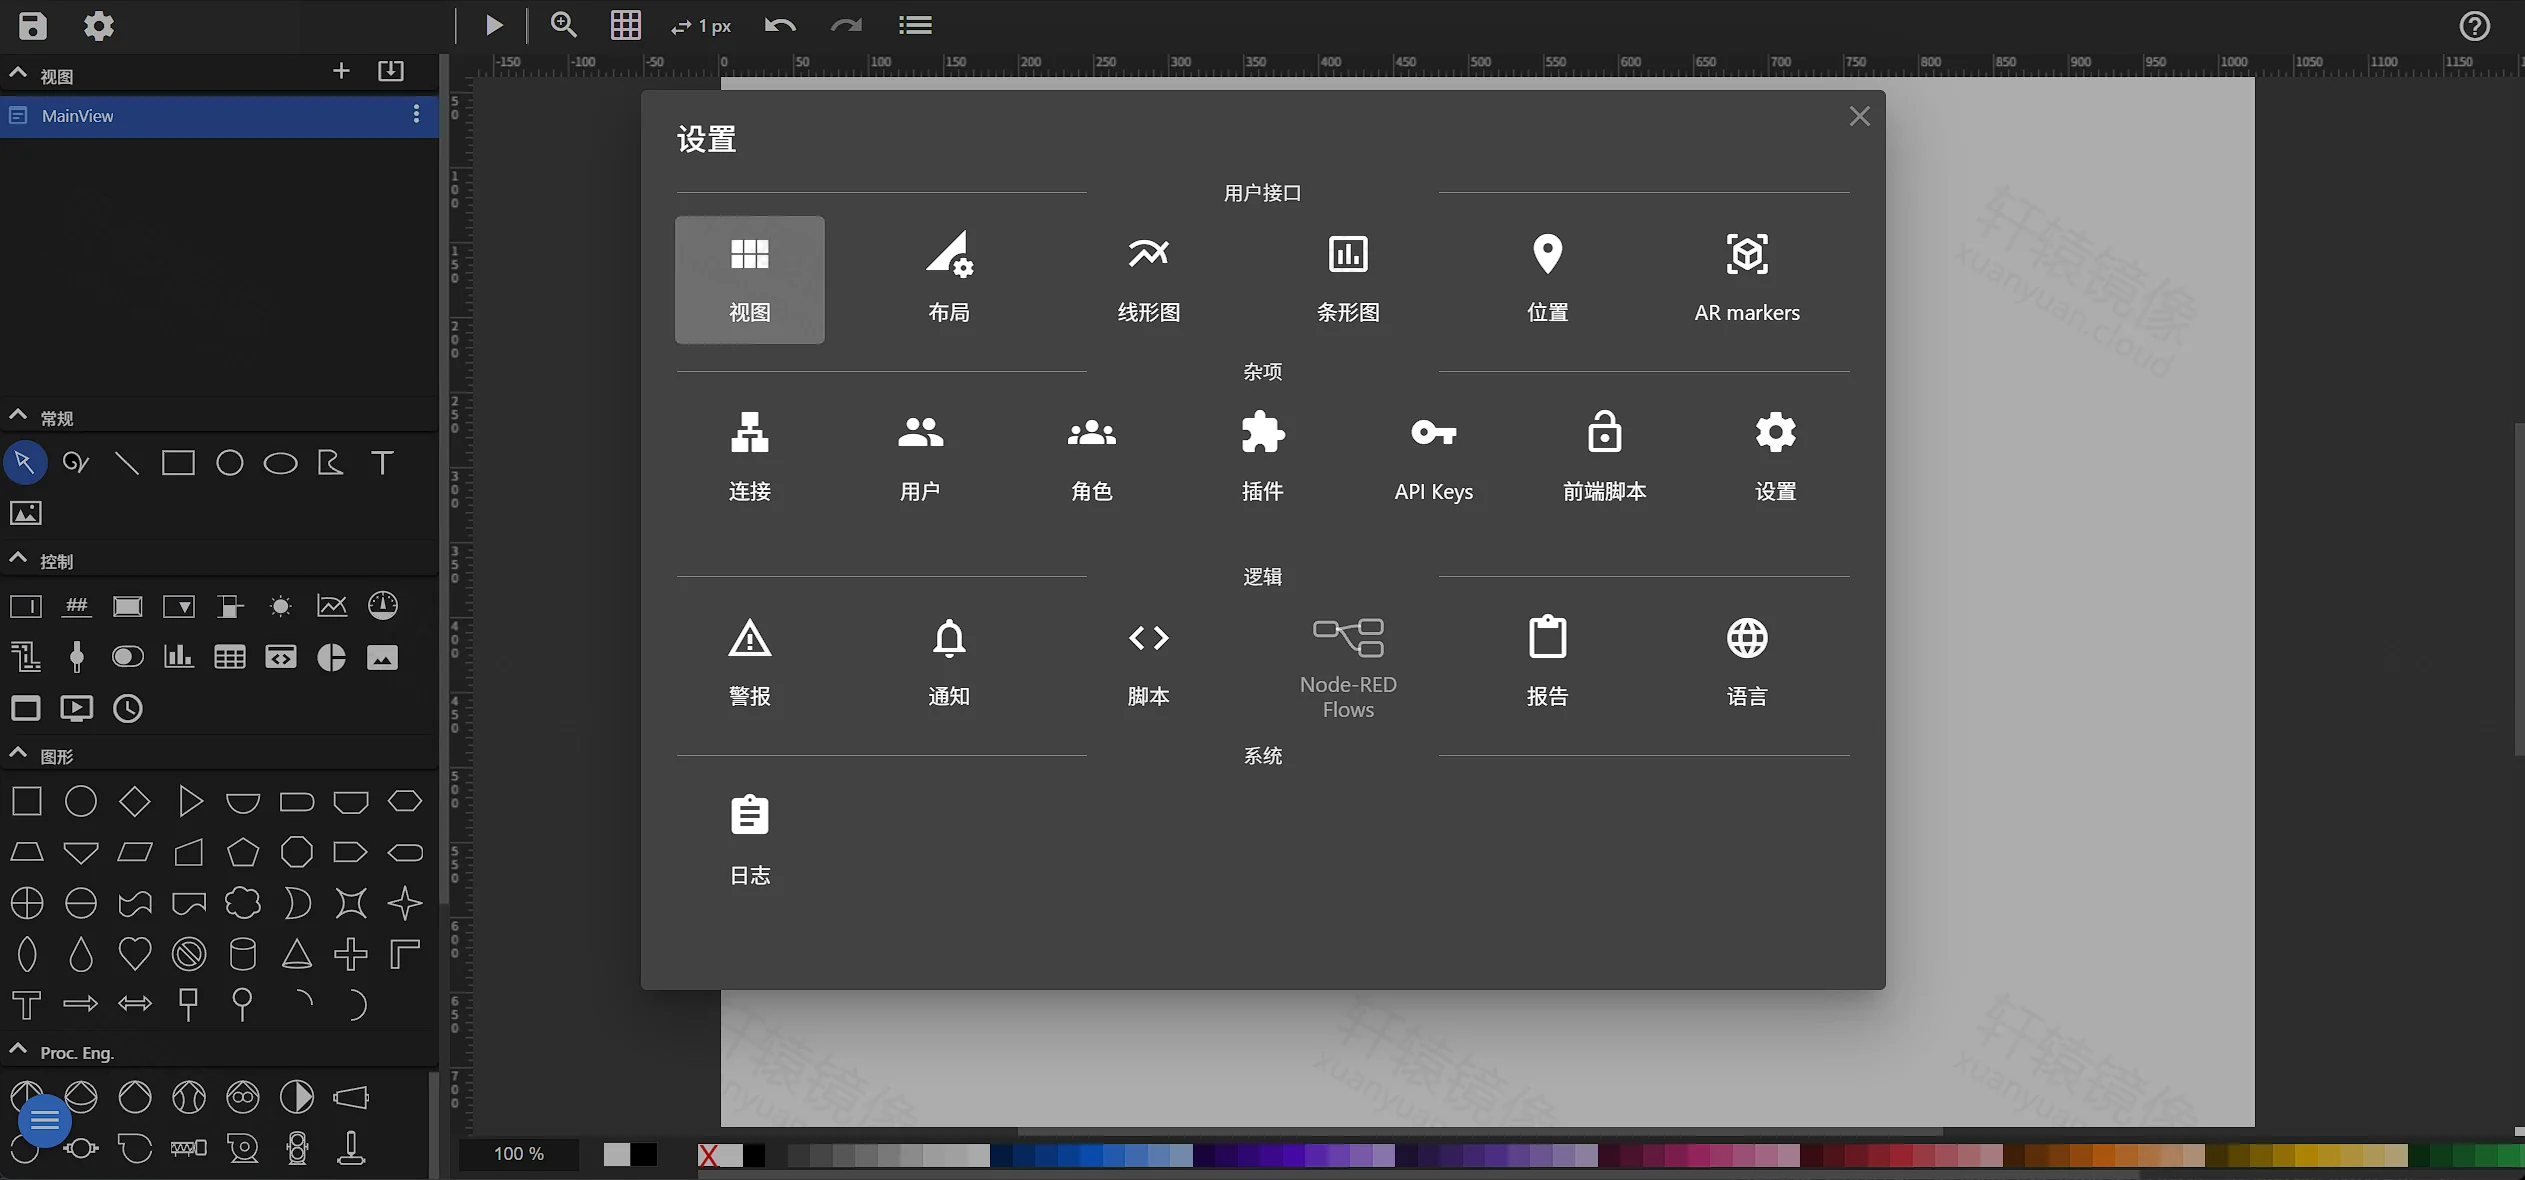
Task: Select the pentagon shape
Action: pyautogui.click(x=243, y=852)
